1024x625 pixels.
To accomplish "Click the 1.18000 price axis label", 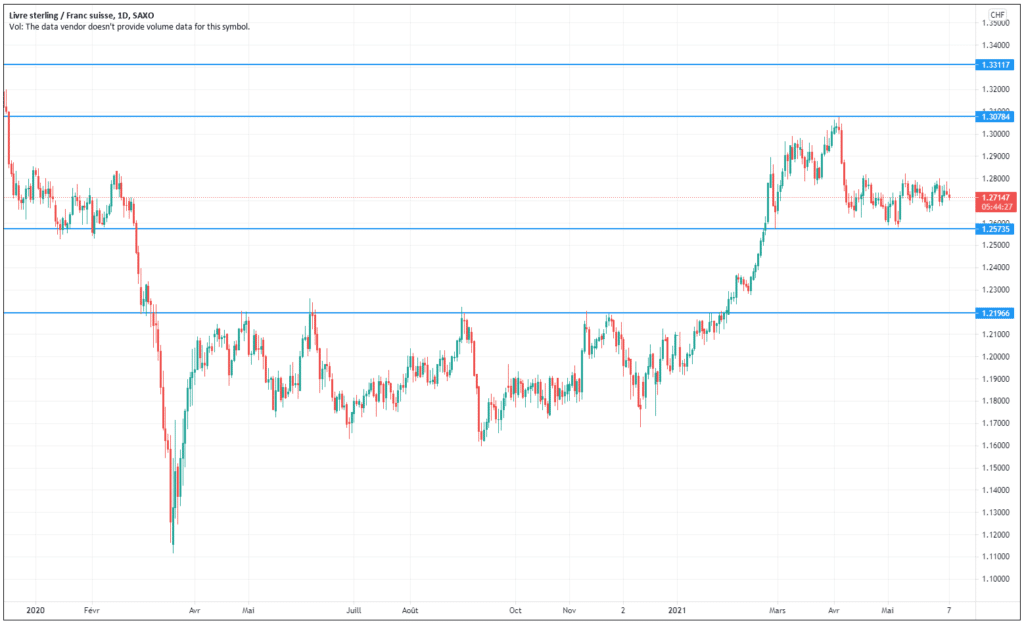I will coord(996,401).
